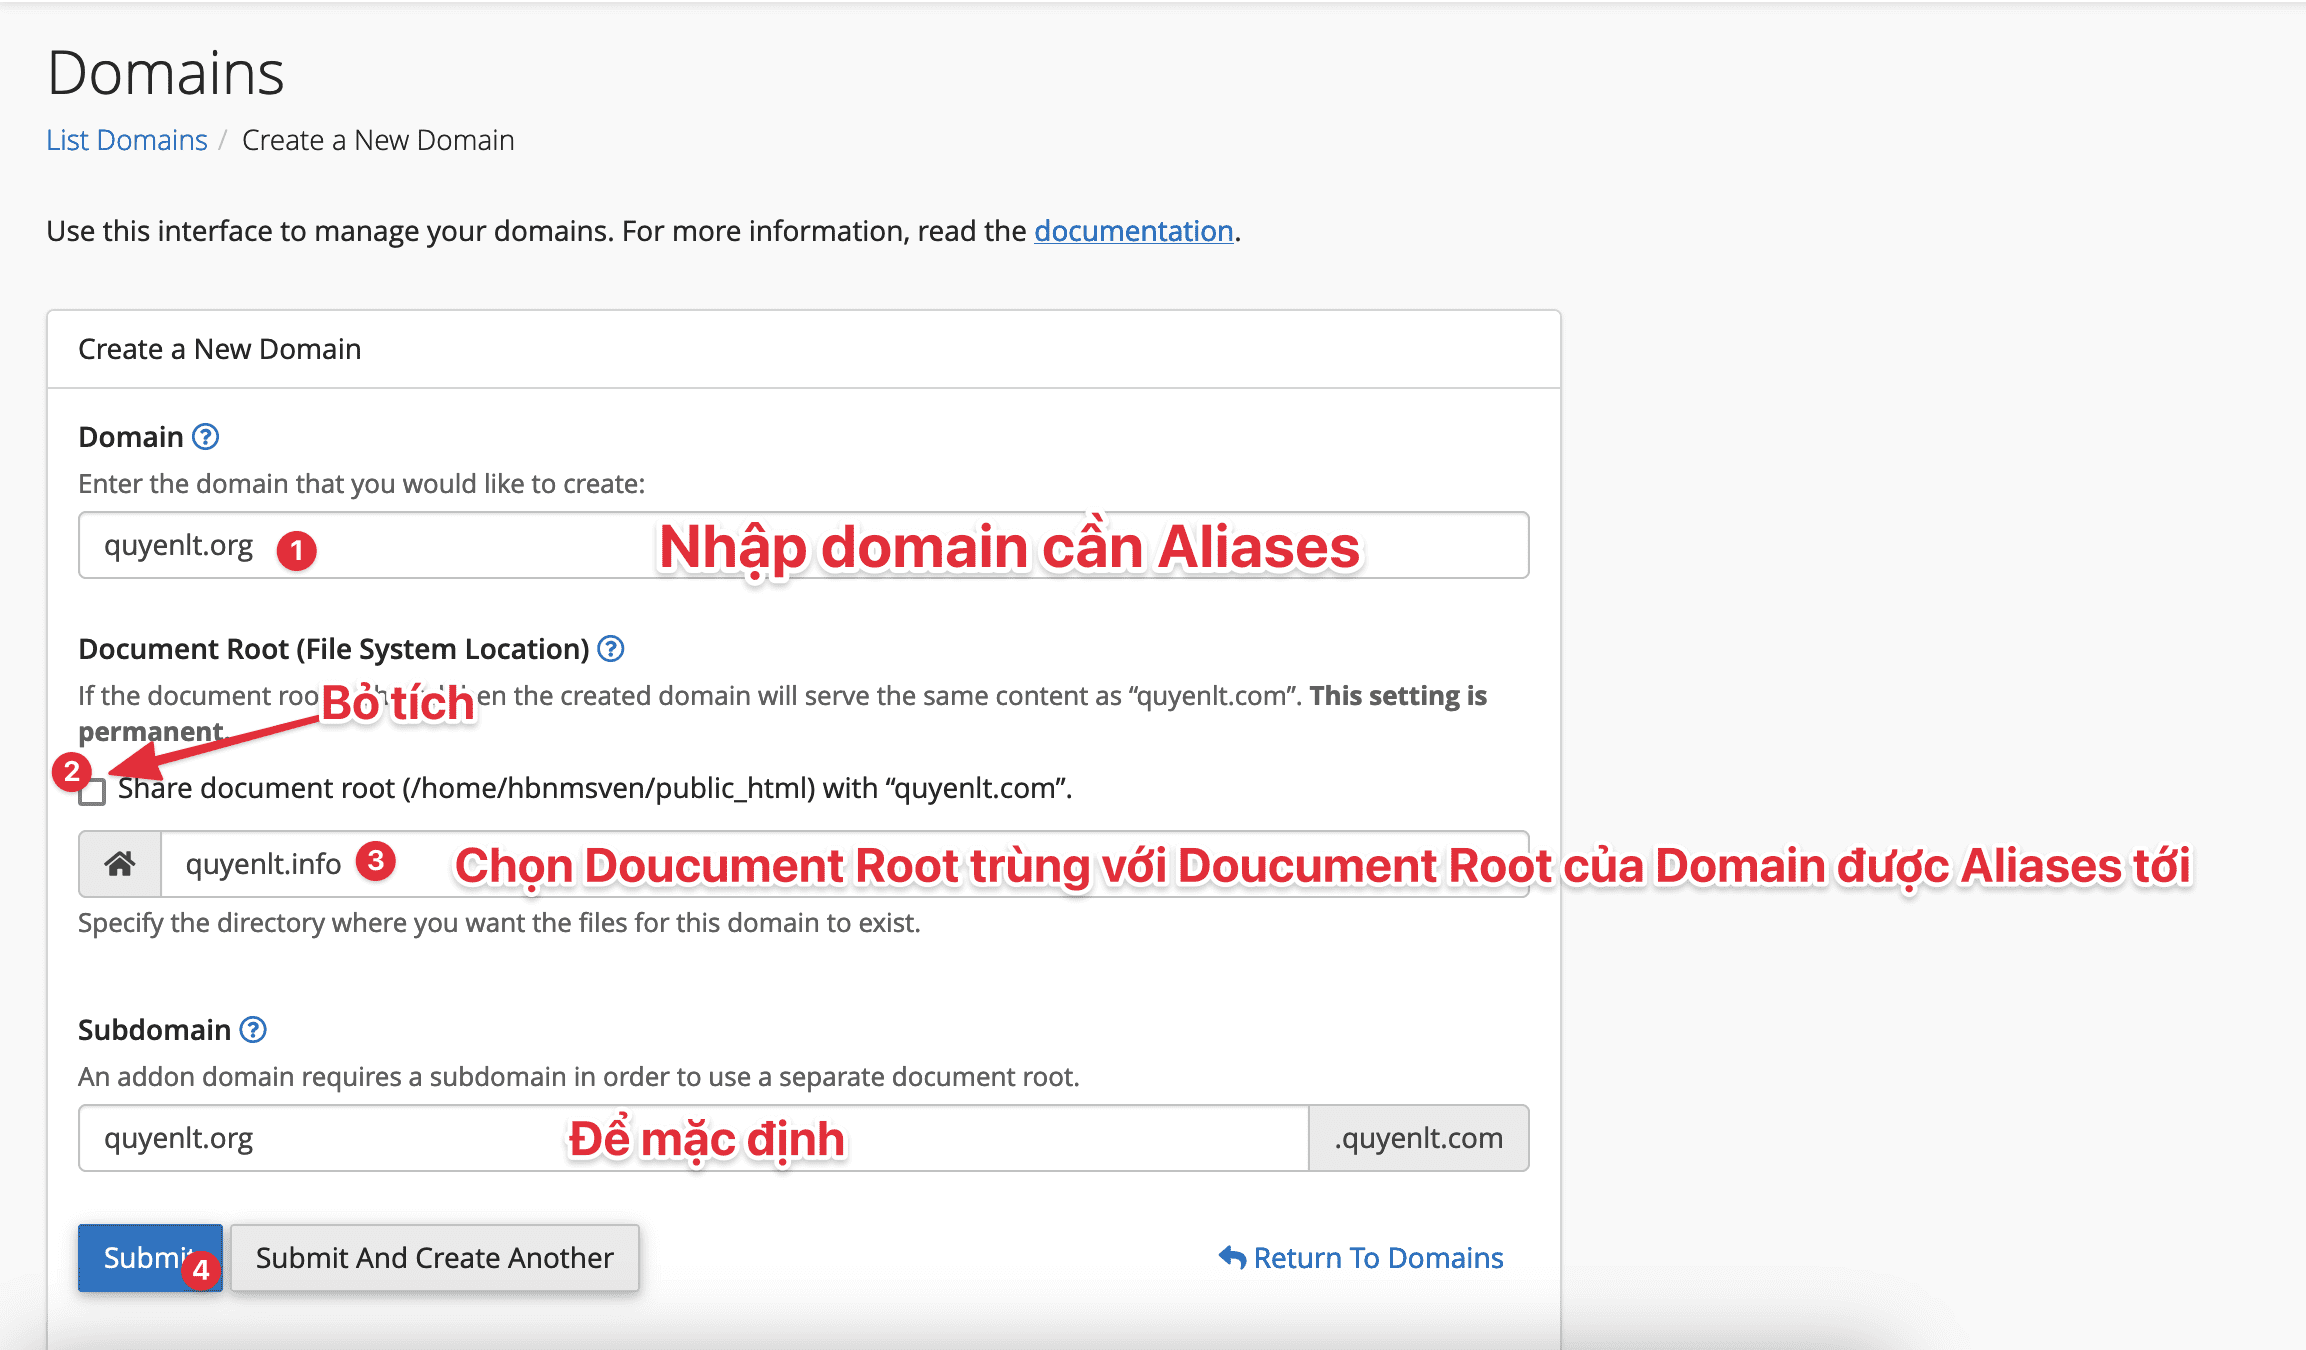Click Return To Domains link

tap(1377, 1258)
